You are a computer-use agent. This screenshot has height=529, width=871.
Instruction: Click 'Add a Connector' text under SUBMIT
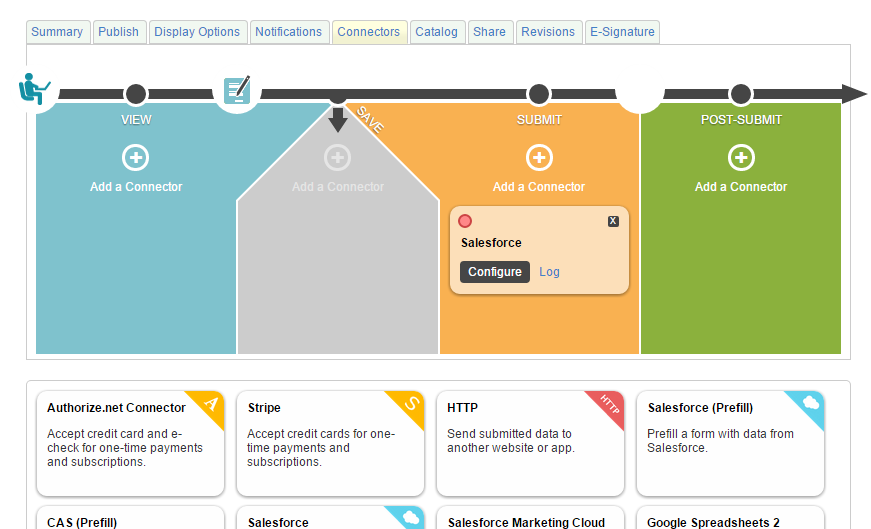pos(539,187)
